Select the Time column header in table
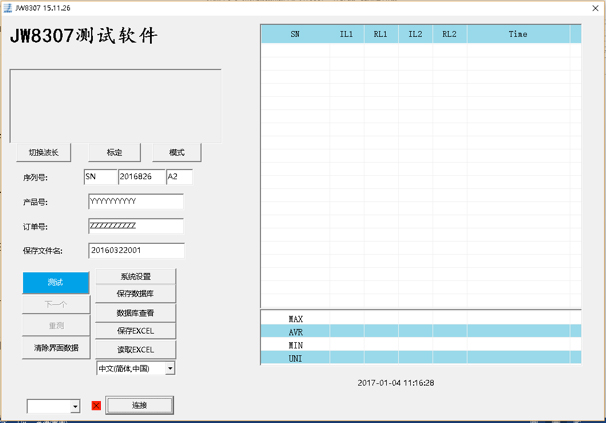 pyautogui.click(x=517, y=34)
